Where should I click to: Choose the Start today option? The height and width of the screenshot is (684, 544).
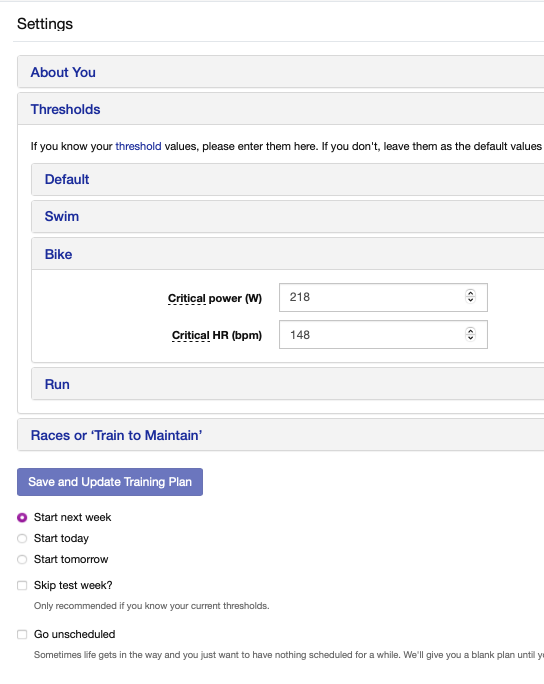[x=22, y=538]
